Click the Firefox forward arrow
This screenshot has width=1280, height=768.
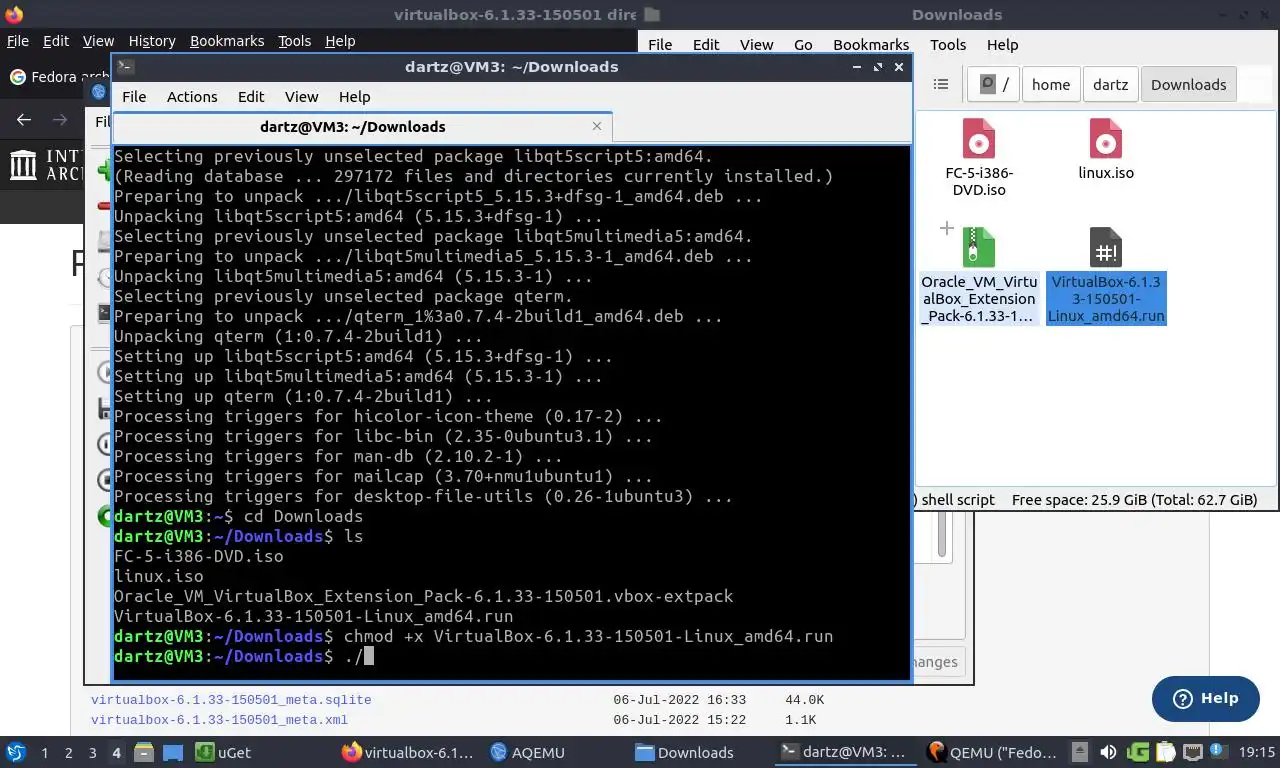coord(60,119)
